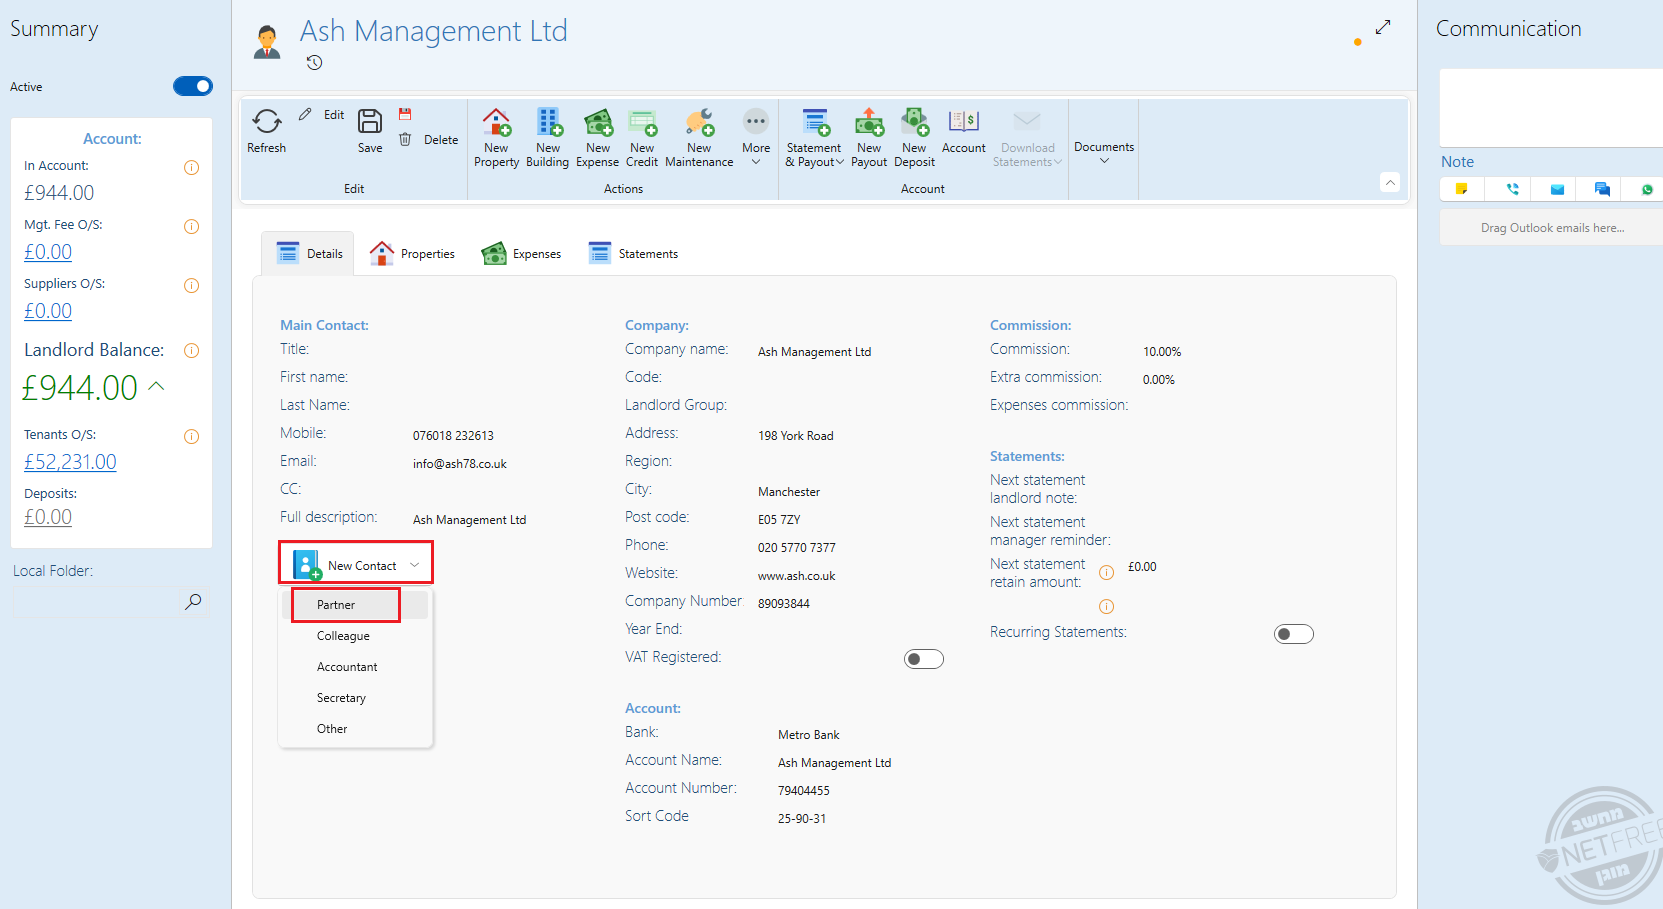Click the Commission value 10.00%
This screenshot has width=1663, height=909.
[x=1162, y=352]
